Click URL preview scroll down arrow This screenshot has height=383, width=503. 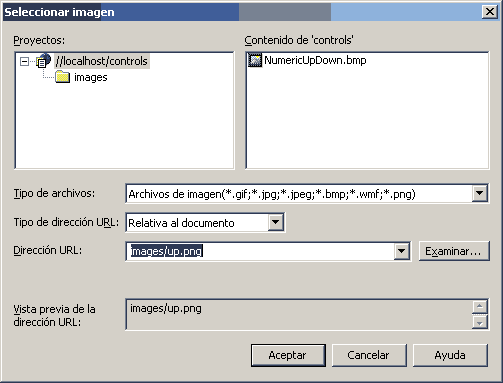coord(480,322)
